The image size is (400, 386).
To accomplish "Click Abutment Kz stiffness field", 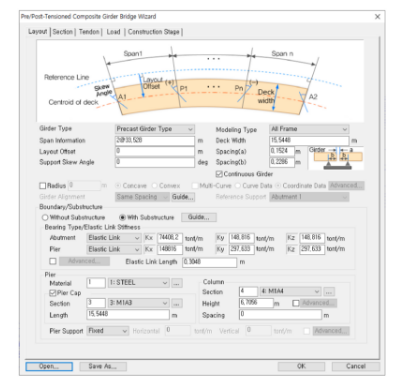I will pyautogui.click(x=312, y=238).
